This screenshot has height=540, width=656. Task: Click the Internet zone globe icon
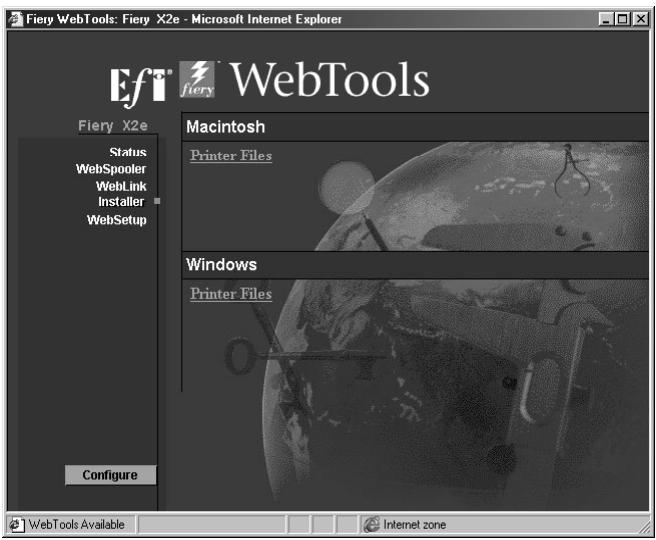click(371, 525)
